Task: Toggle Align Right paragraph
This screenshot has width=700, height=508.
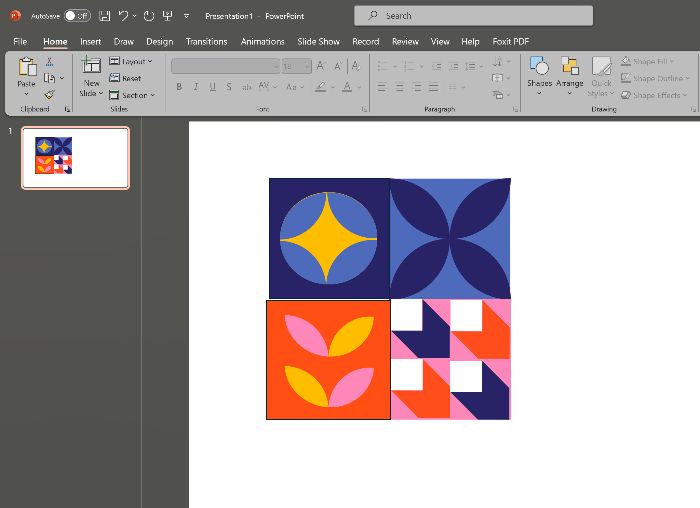Action: pos(417,87)
